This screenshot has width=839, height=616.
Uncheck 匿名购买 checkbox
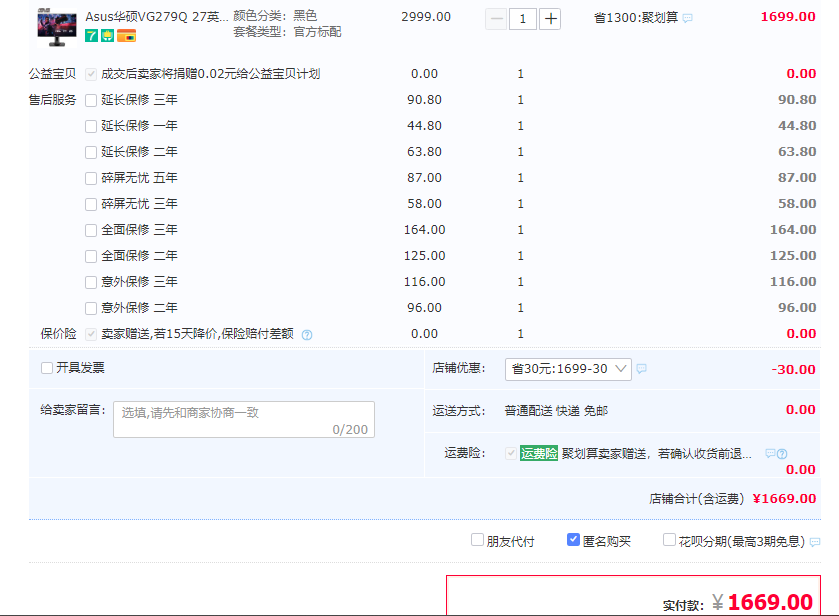[573, 539]
